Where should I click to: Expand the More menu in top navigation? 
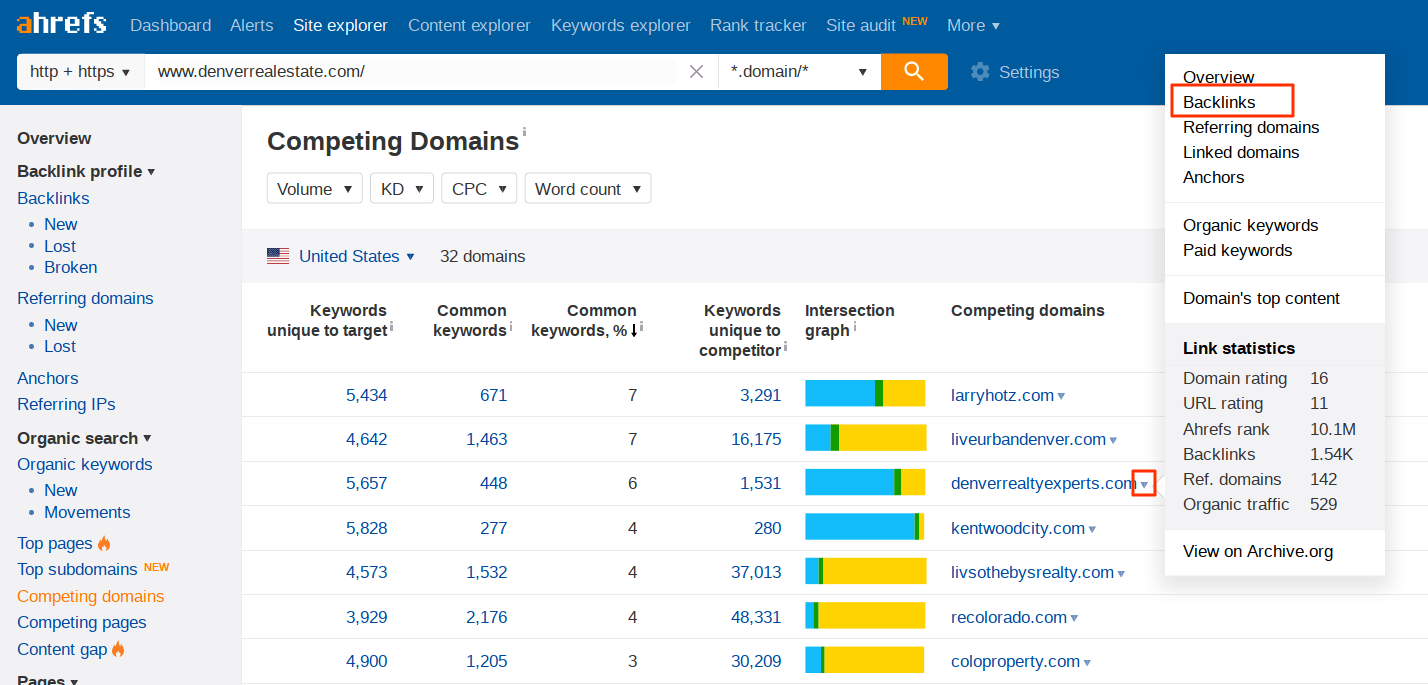tap(973, 25)
